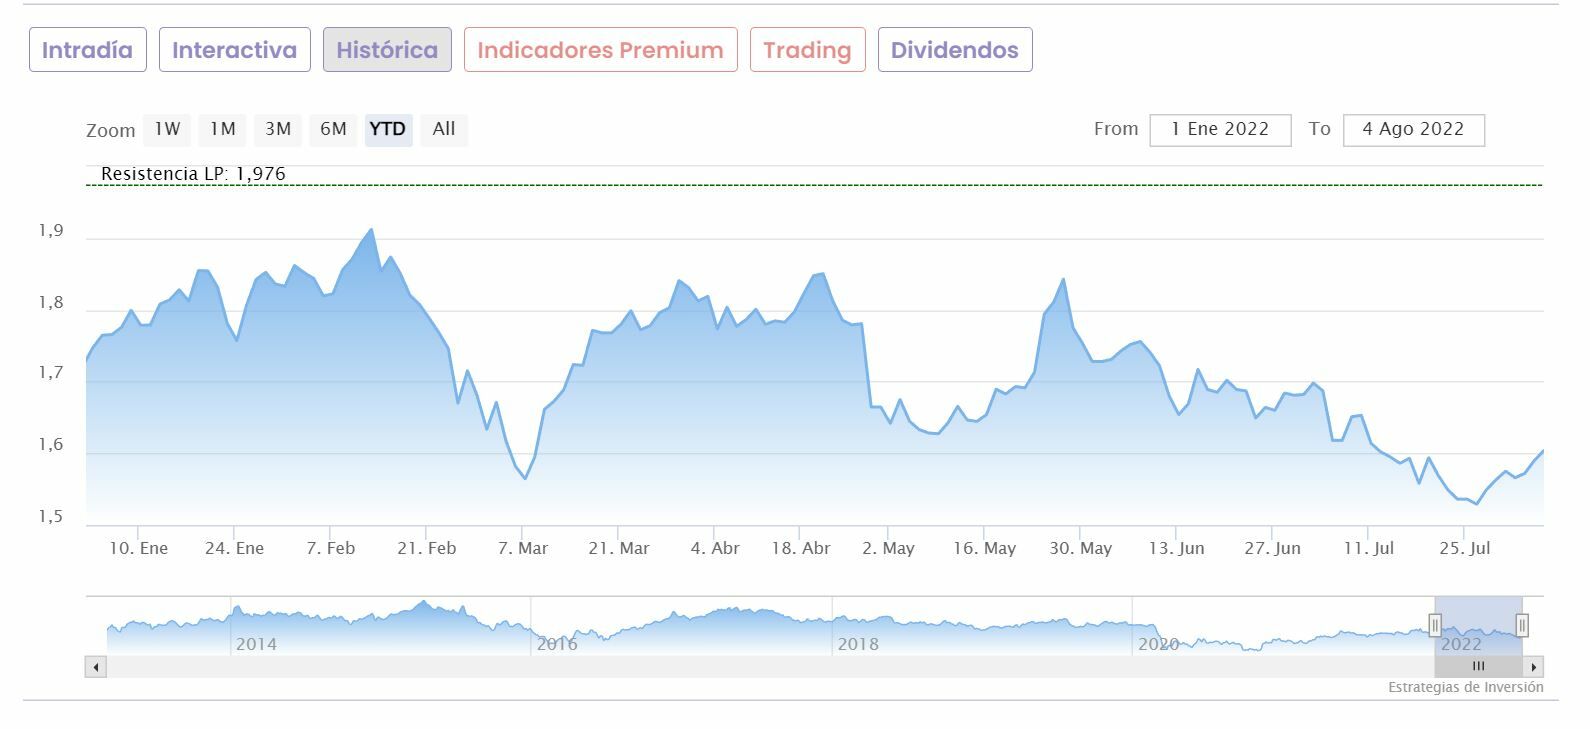Image resolution: width=1590 pixels, height=729 pixels.
Task: Switch to the Interactiva tab
Action: point(234,50)
